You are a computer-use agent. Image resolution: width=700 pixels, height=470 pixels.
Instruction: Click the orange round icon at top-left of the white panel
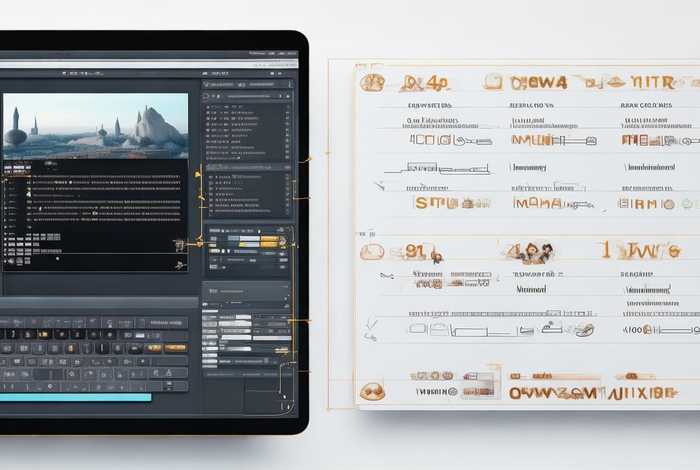372,83
